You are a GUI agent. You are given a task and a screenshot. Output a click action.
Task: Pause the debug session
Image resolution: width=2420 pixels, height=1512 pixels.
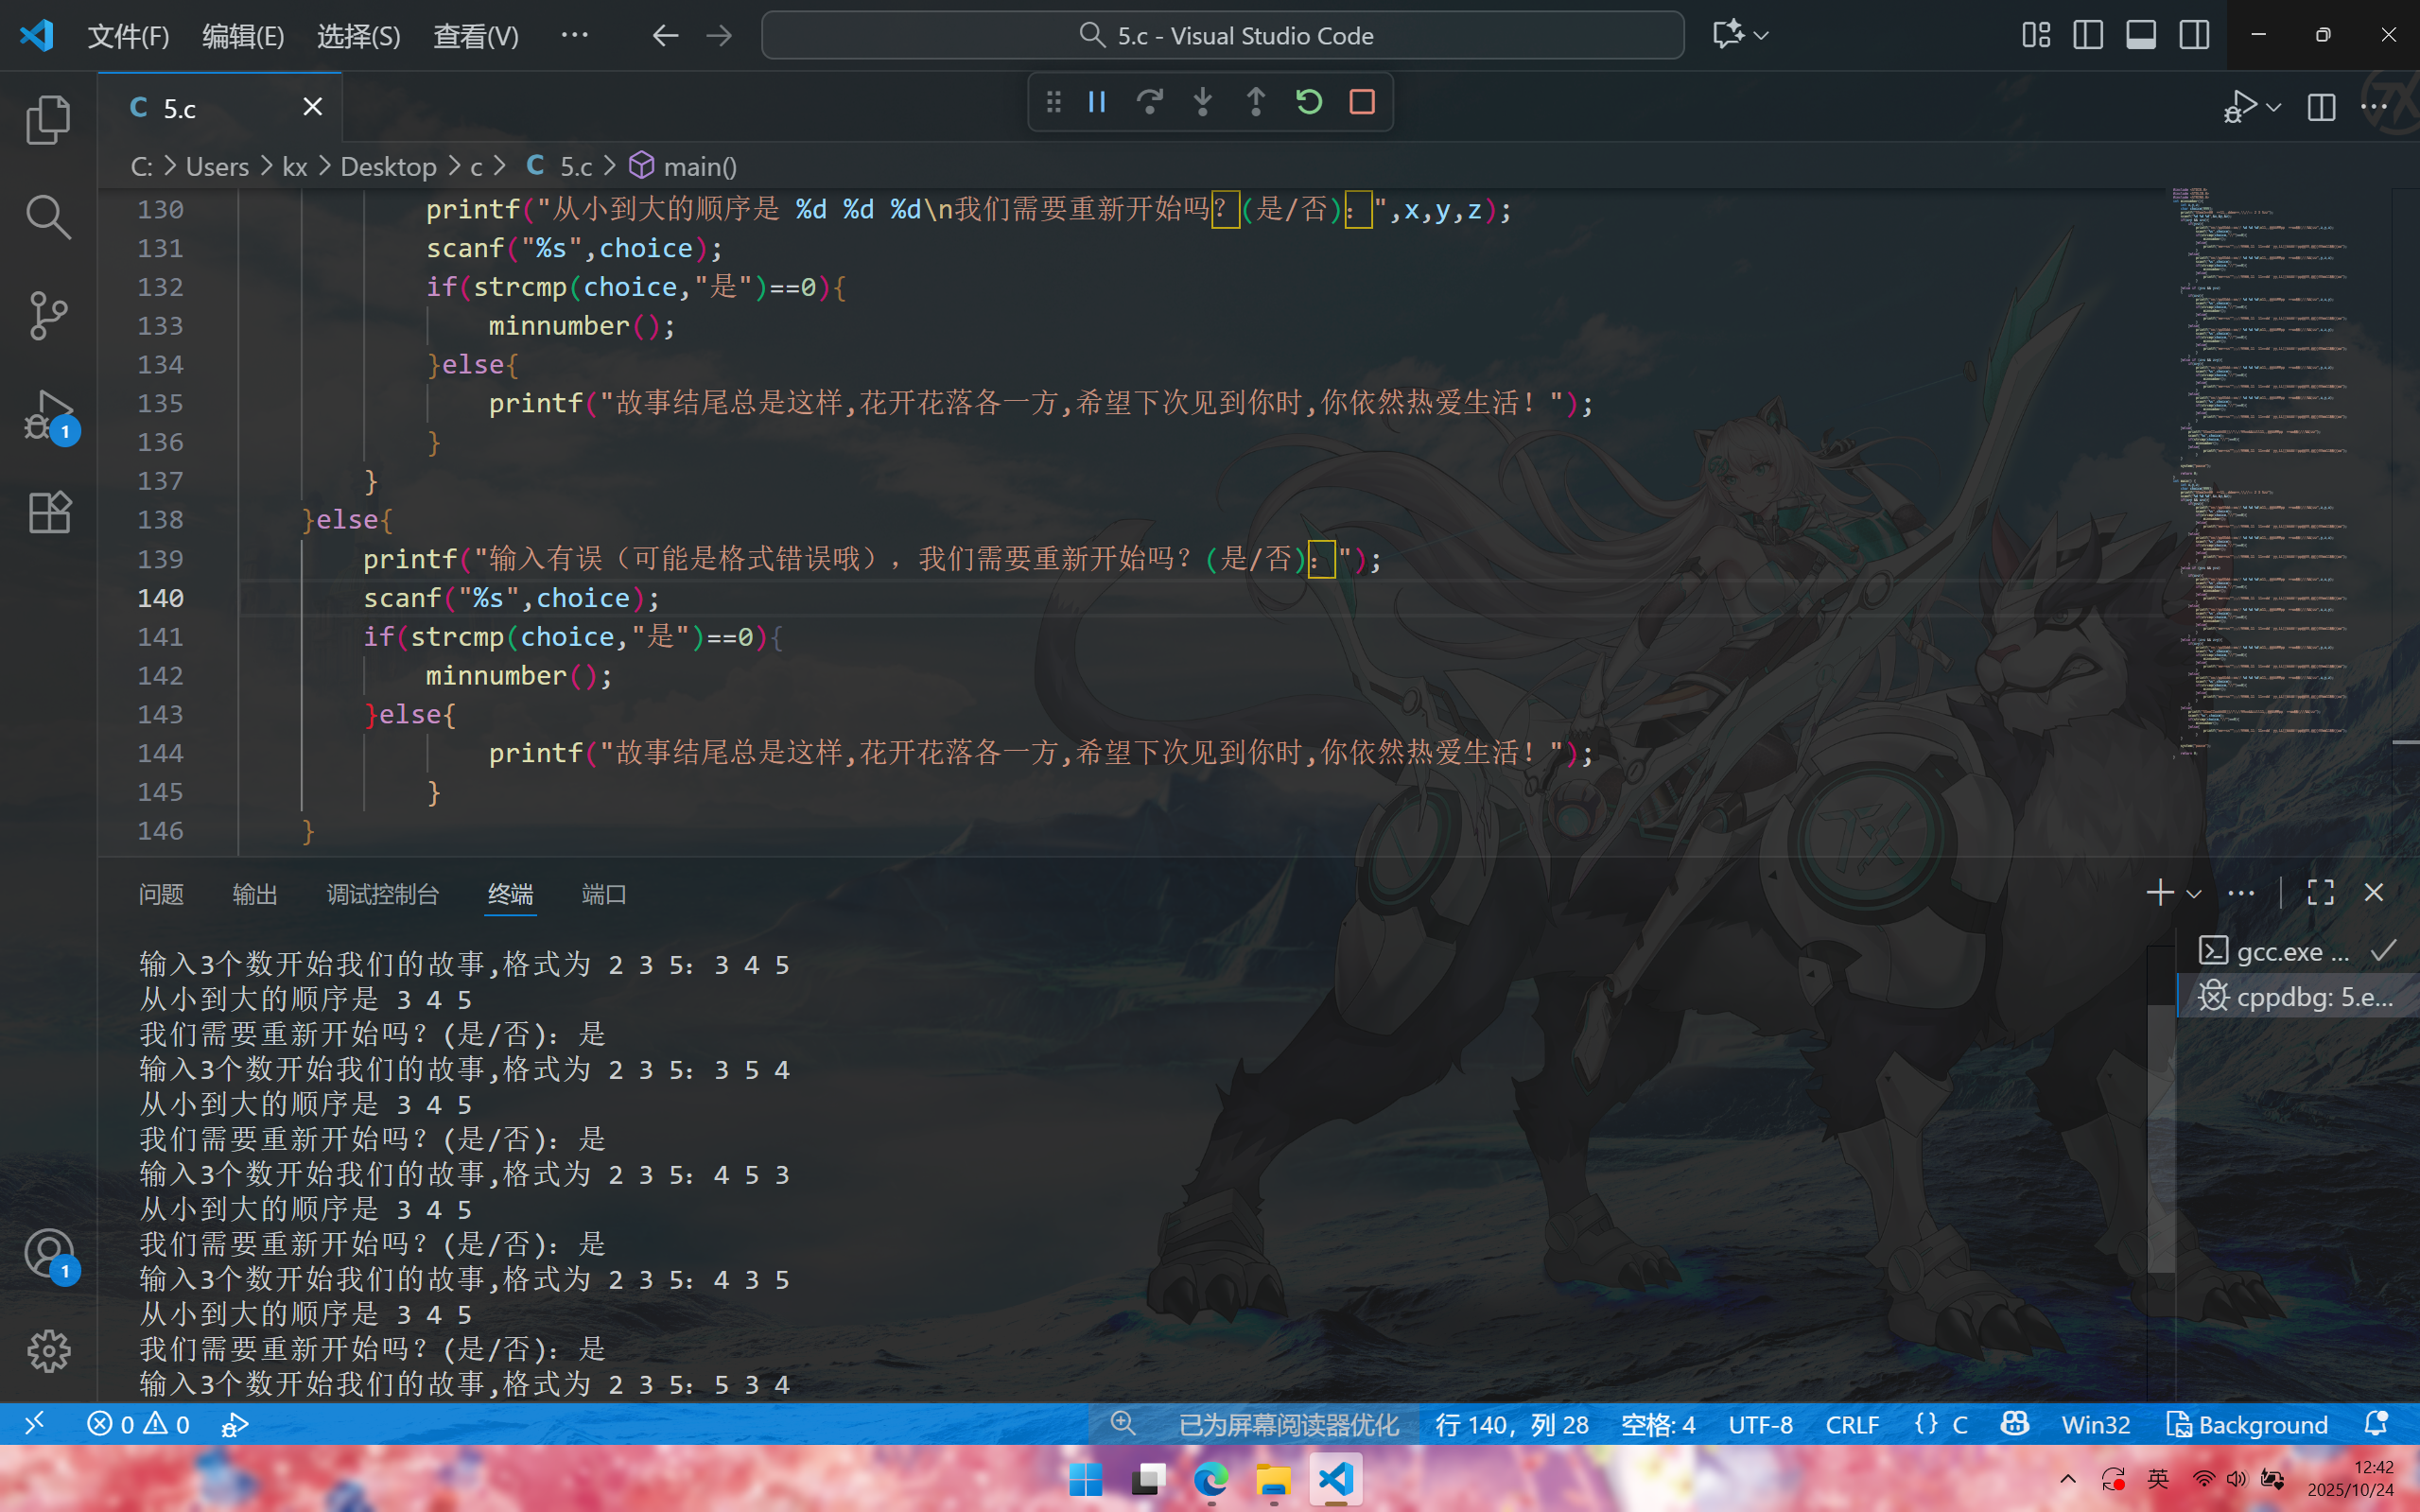pyautogui.click(x=1097, y=102)
